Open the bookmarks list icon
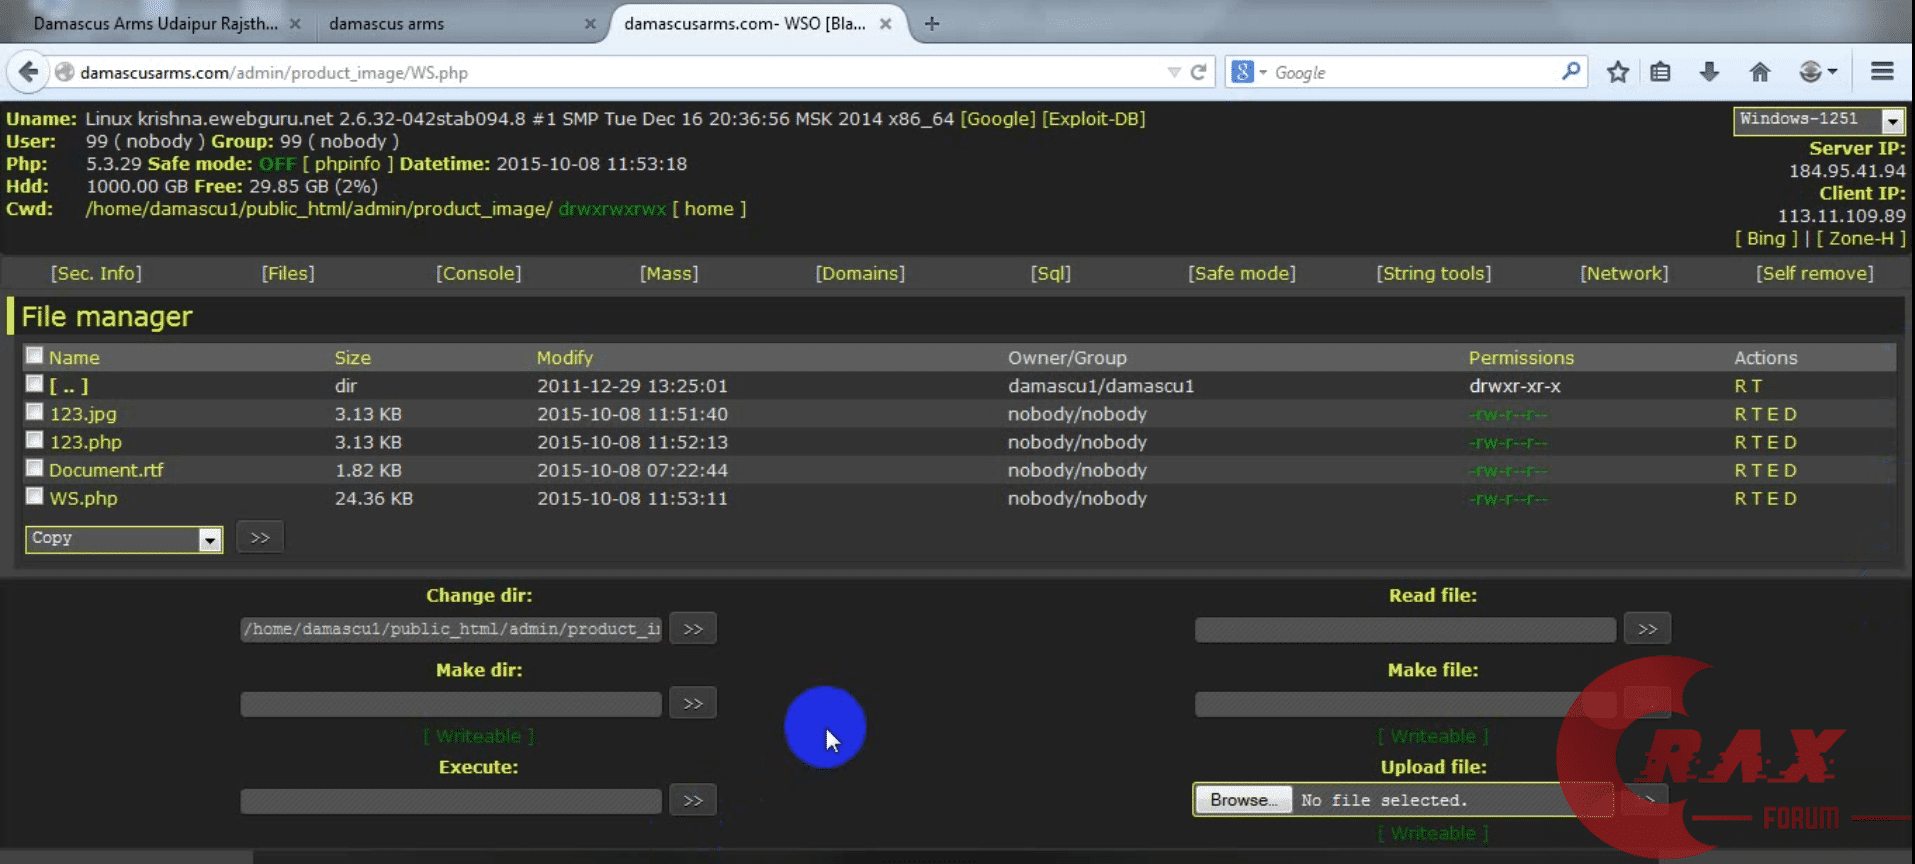1915x864 pixels. [x=1660, y=72]
